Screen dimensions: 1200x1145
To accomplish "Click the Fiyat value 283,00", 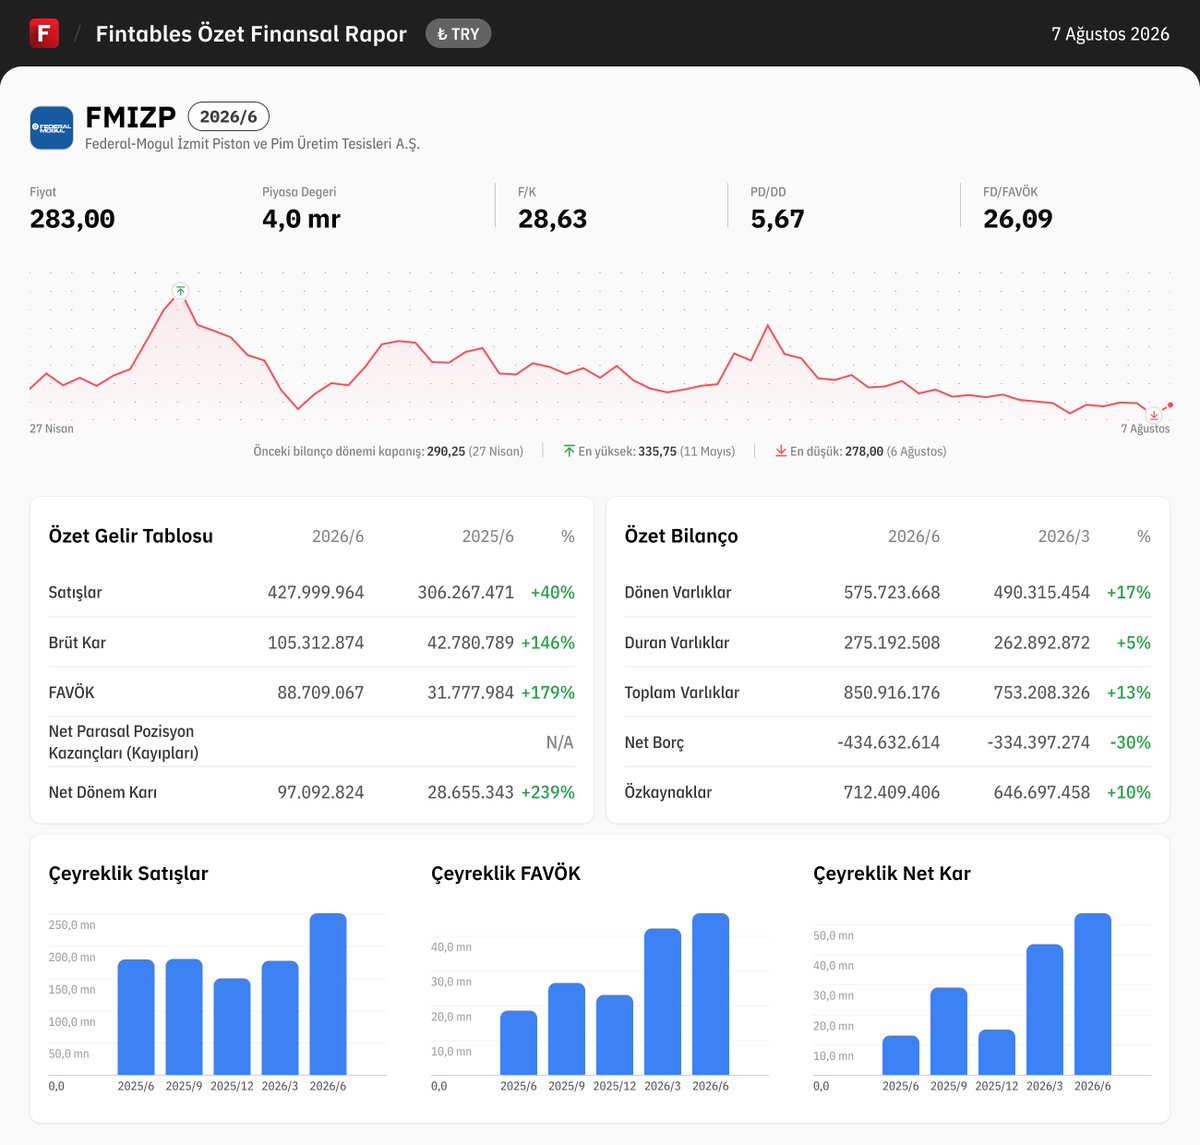I will (72, 219).
